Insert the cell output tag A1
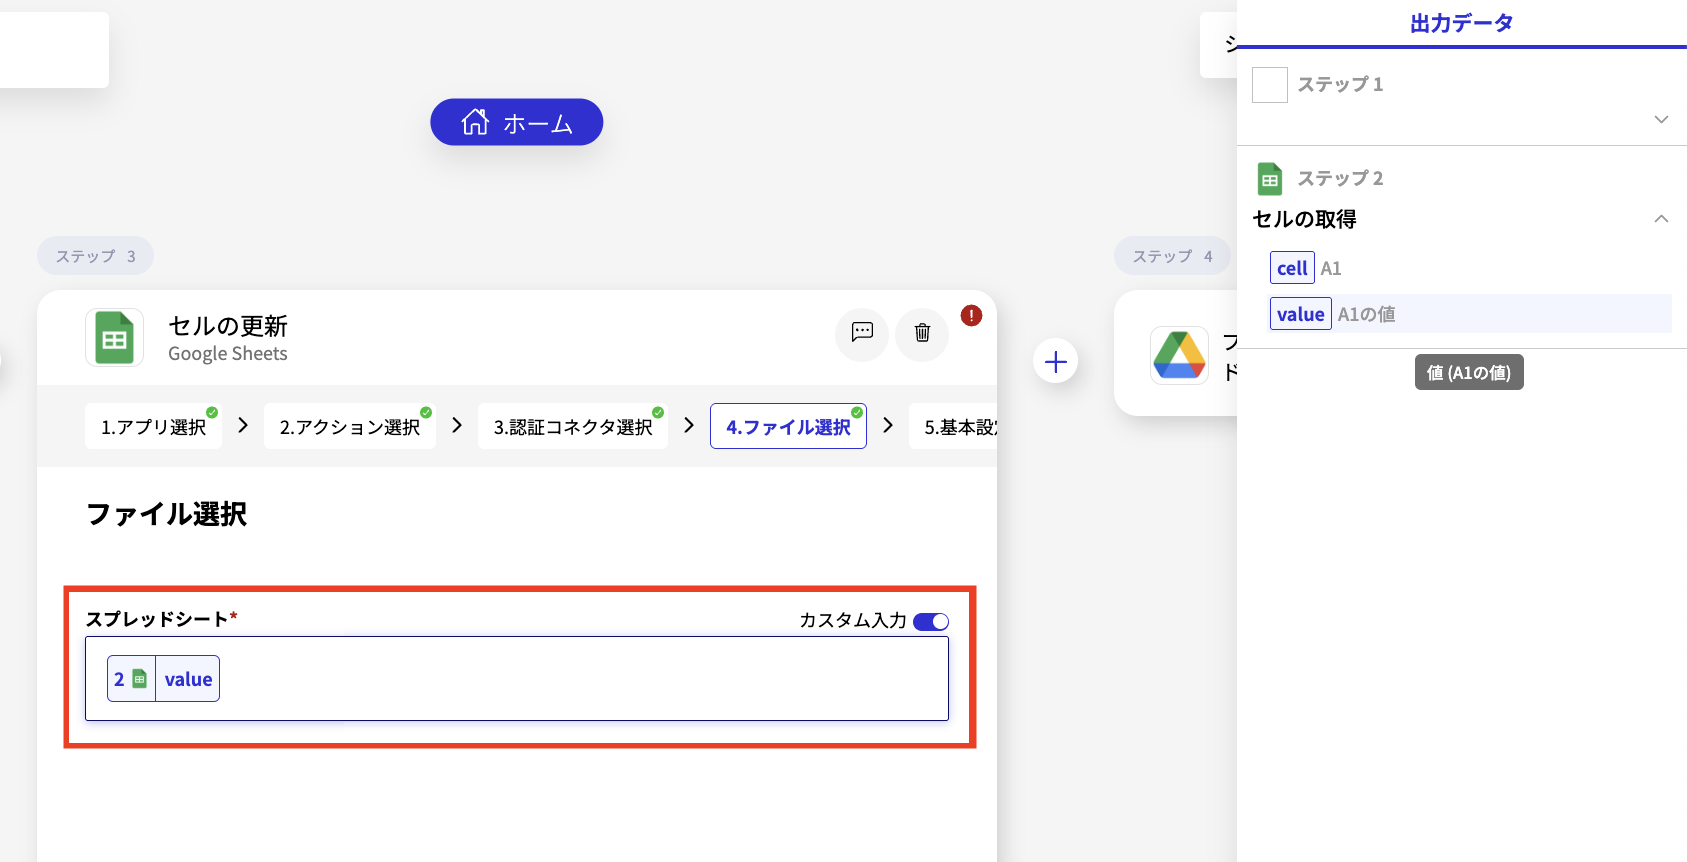The width and height of the screenshot is (1687, 862). coord(1292,268)
